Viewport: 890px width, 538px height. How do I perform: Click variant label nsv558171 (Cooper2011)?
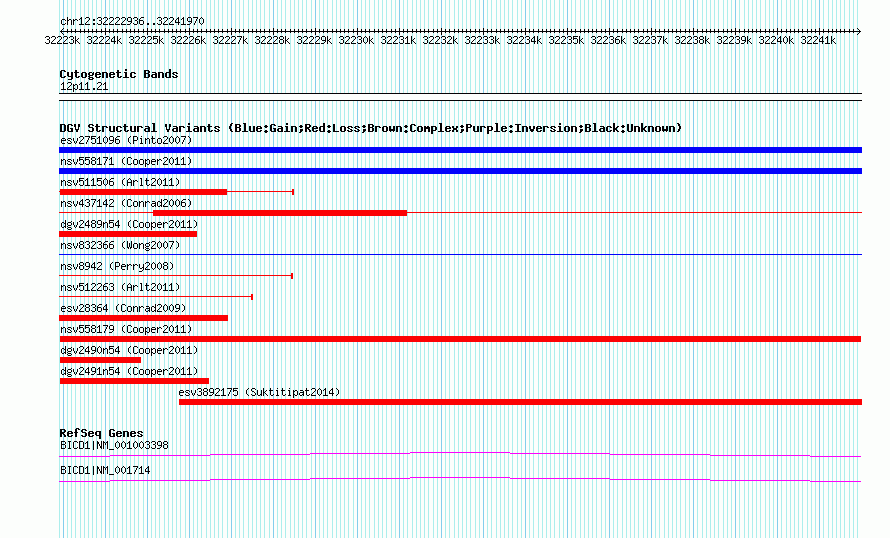coord(126,161)
